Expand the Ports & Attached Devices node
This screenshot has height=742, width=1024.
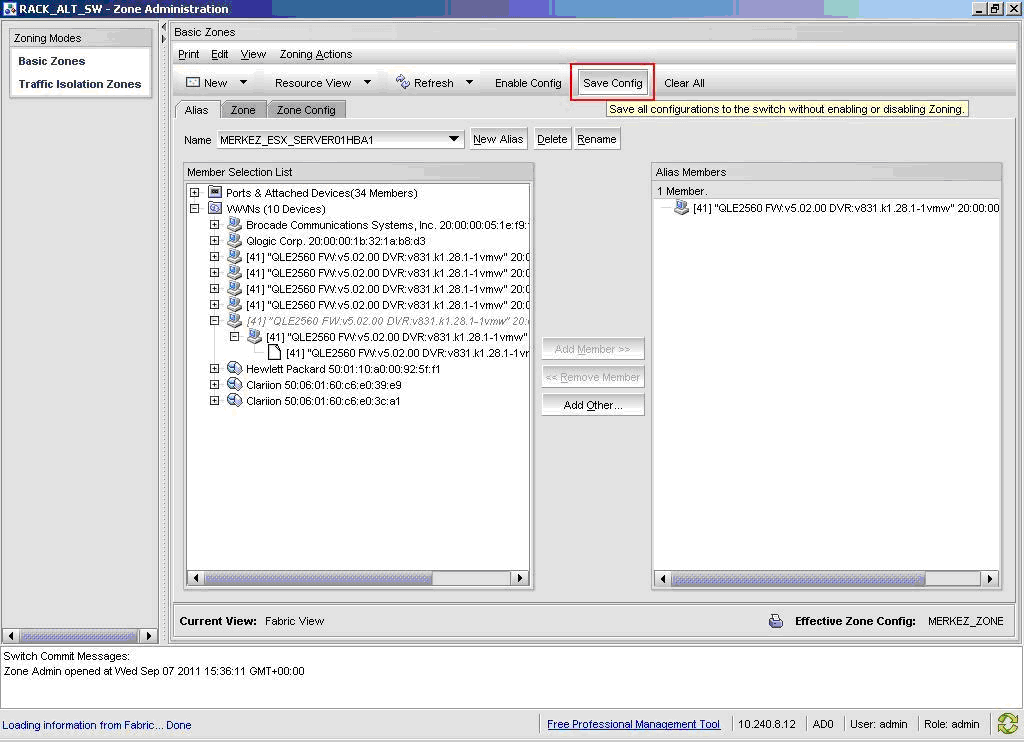[x=195, y=193]
